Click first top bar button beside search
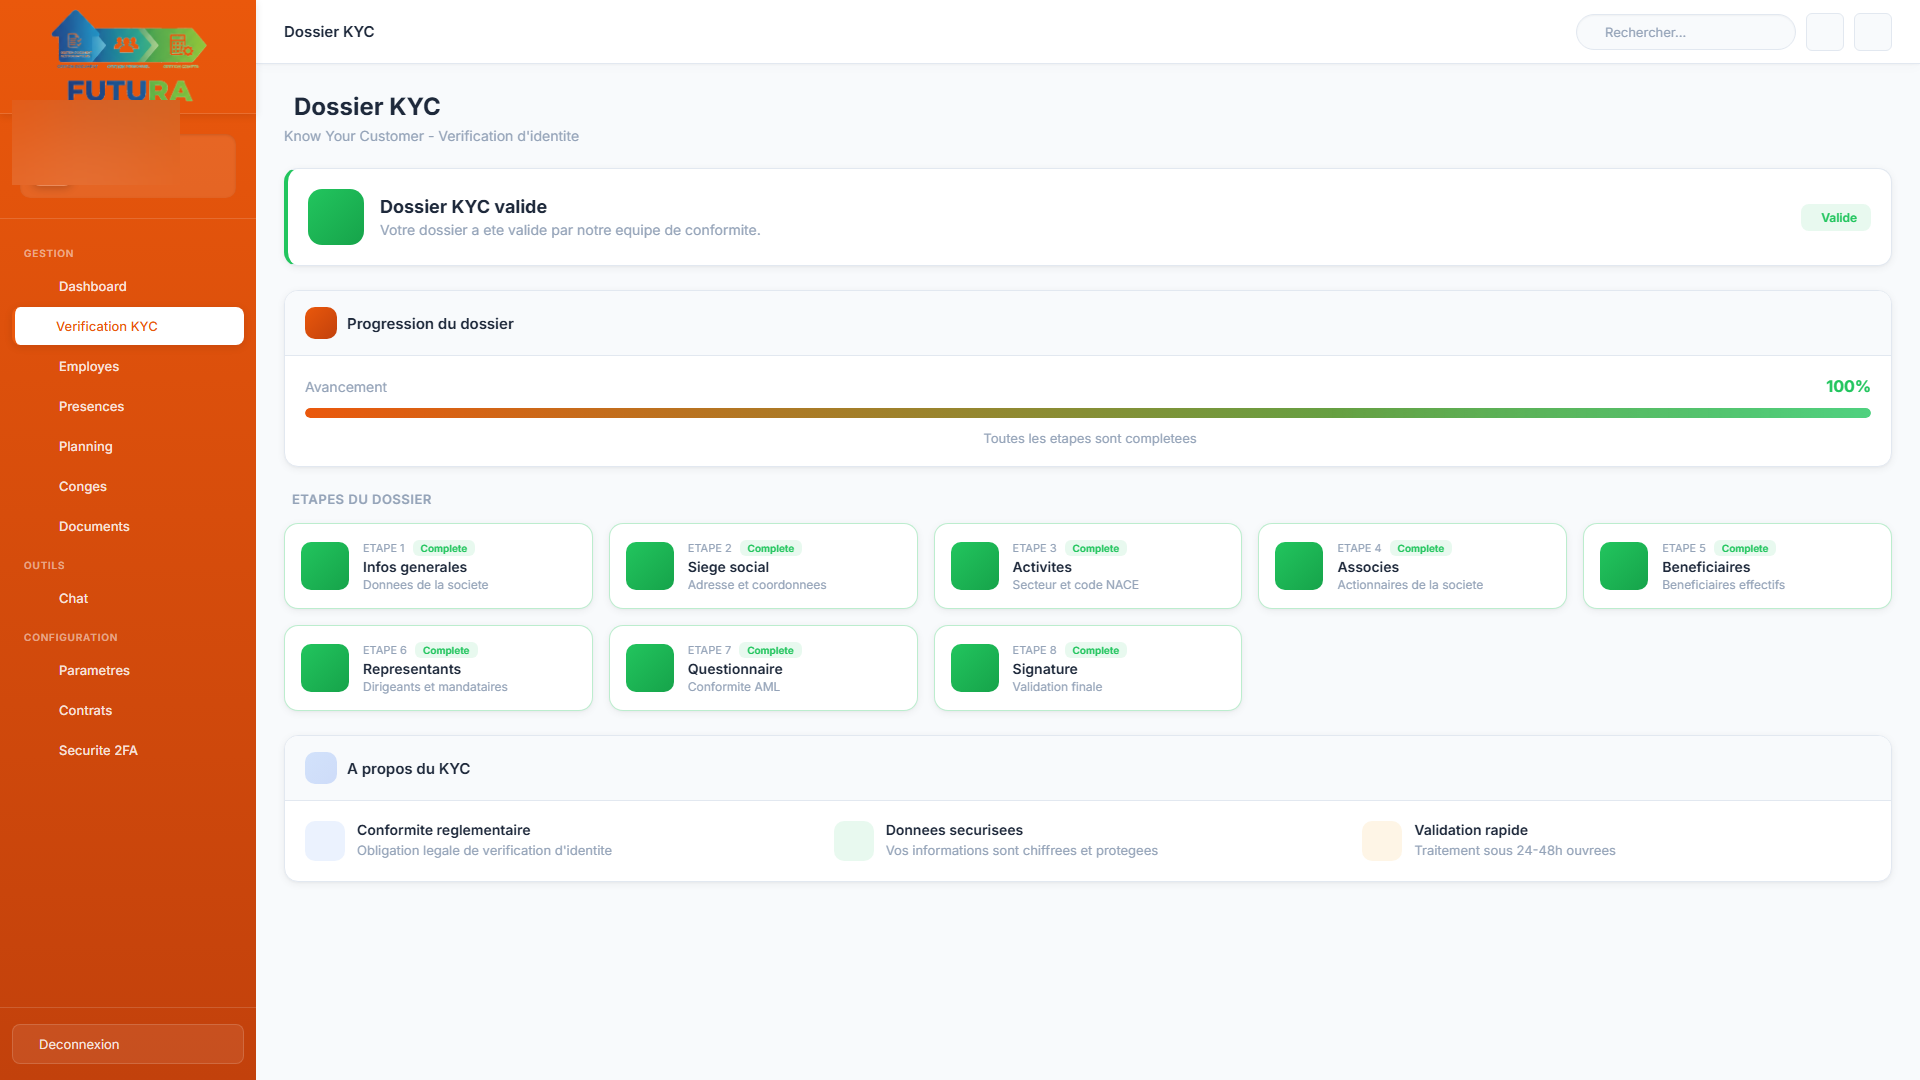This screenshot has height=1080, width=1920. pyautogui.click(x=1825, y=32)
